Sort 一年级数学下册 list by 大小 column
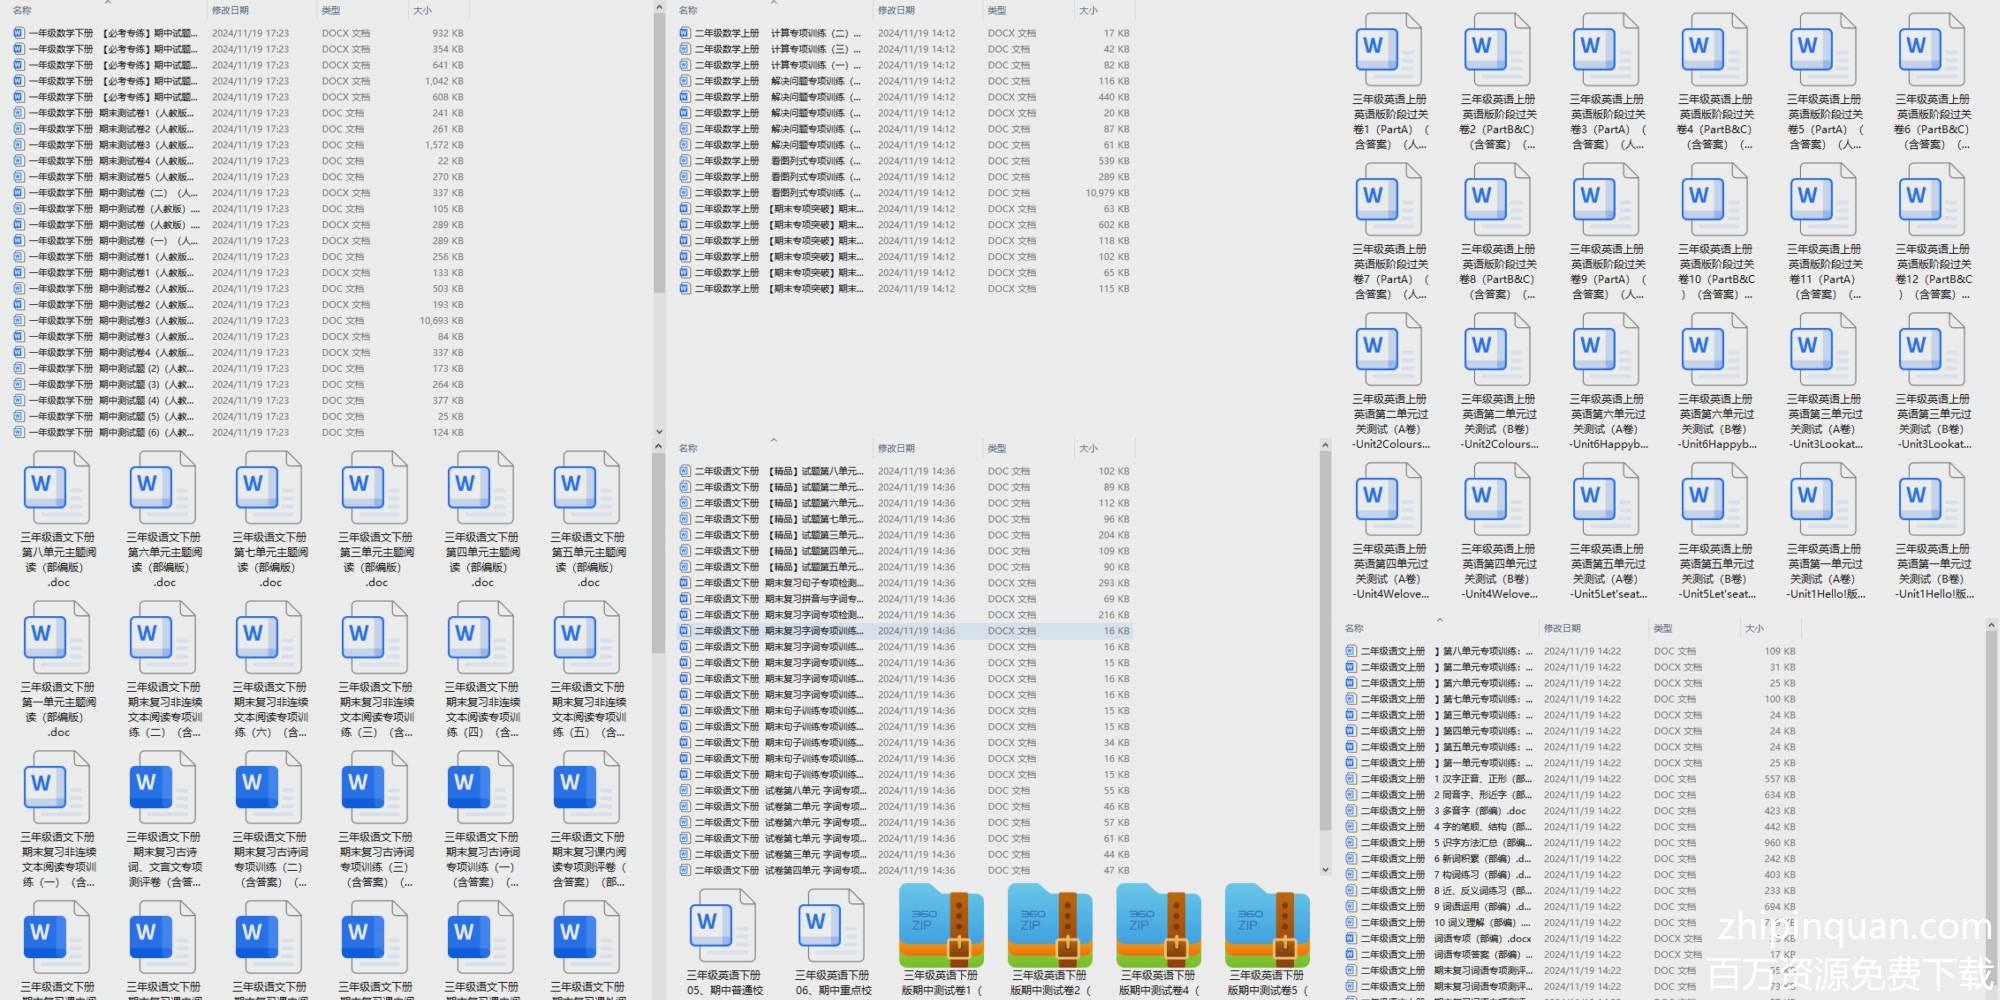This screenshot has height=1000, width=2000. point(423,10)
